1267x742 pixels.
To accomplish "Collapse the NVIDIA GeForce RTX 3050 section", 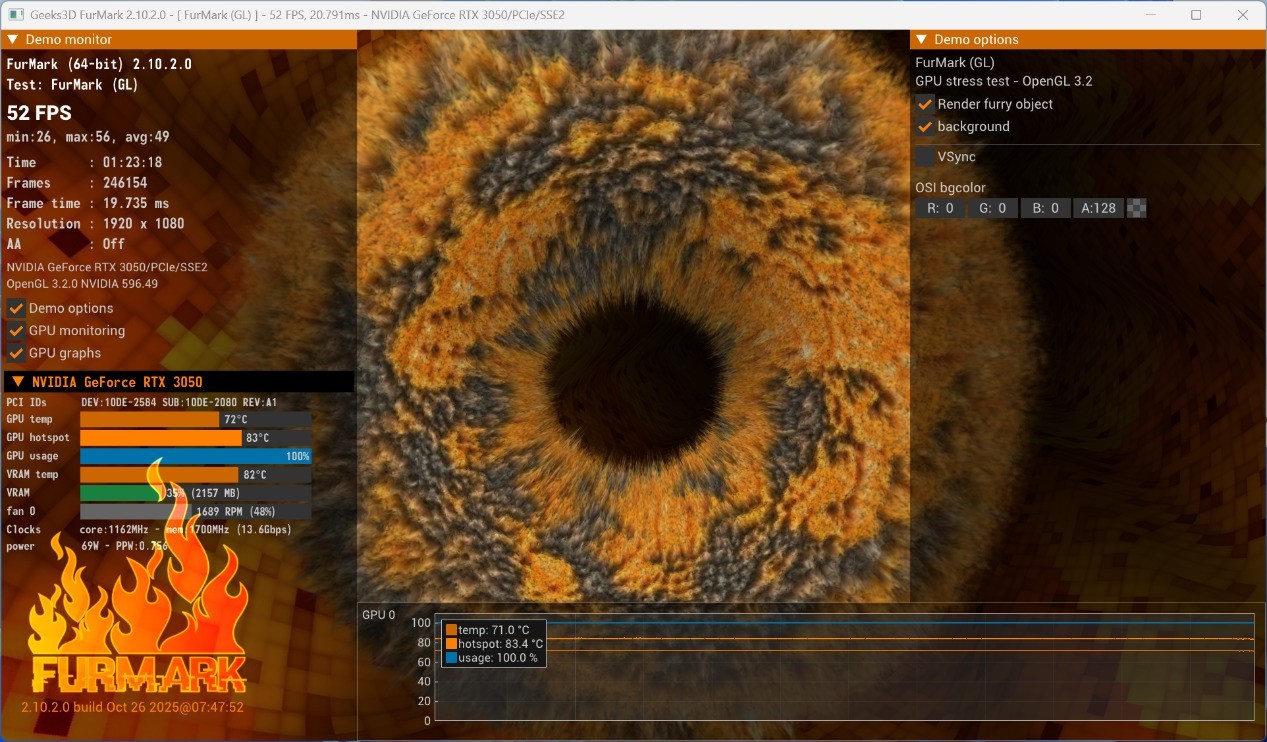I will tap(18, 382).
